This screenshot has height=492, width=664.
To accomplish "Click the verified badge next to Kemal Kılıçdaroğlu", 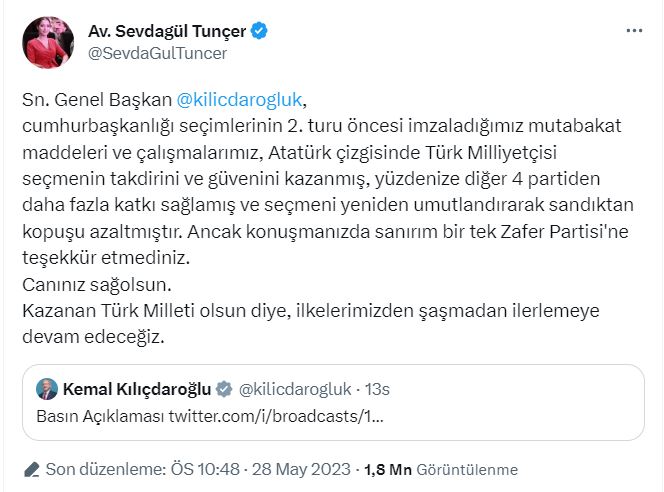I will click(x=225, y=388).
